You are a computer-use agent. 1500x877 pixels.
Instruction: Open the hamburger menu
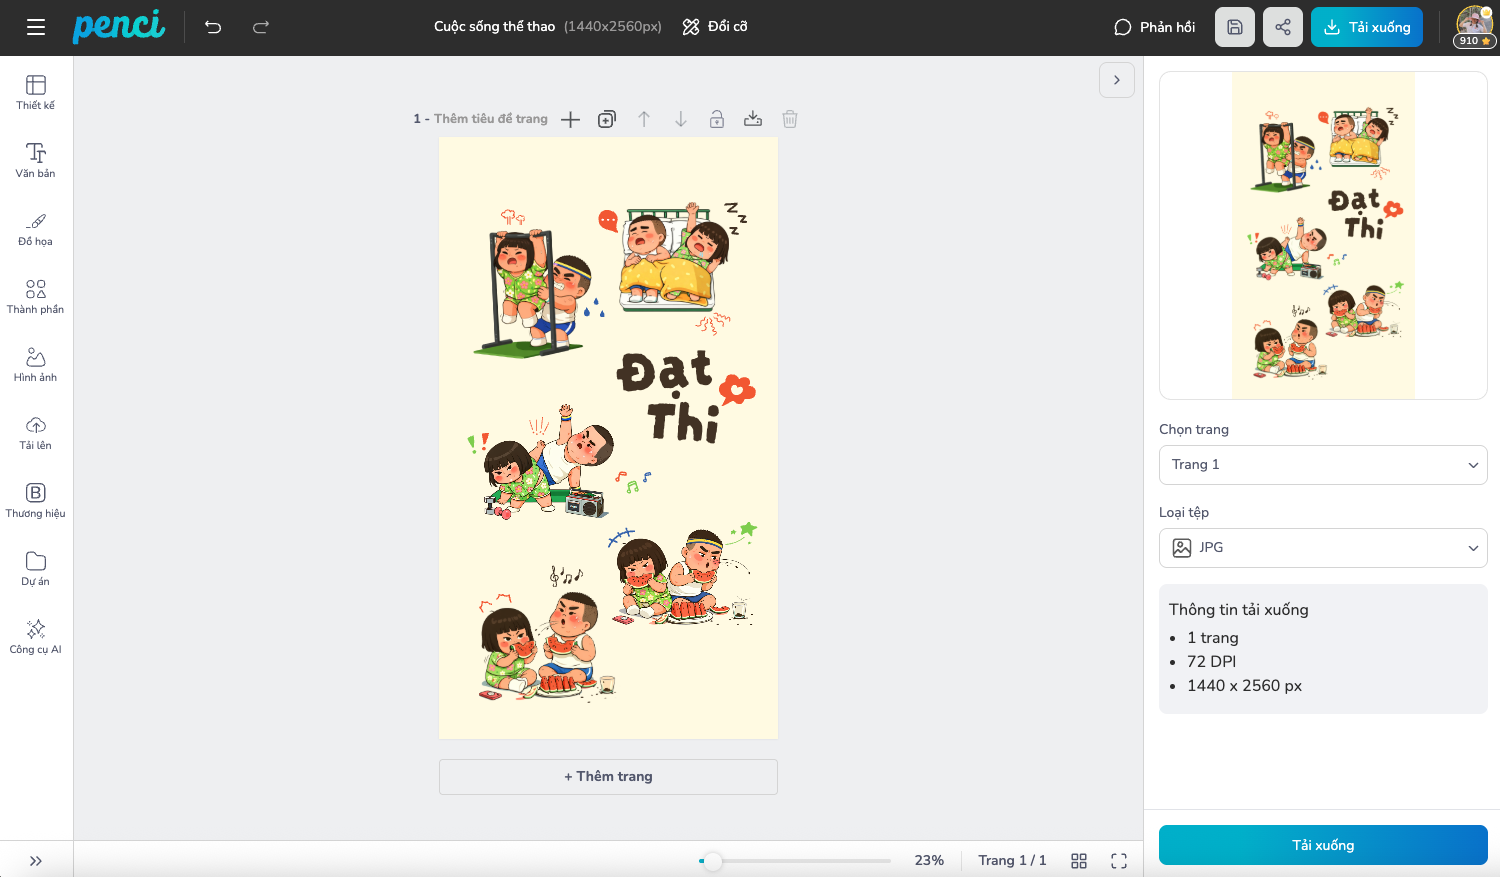click(35, 27)
